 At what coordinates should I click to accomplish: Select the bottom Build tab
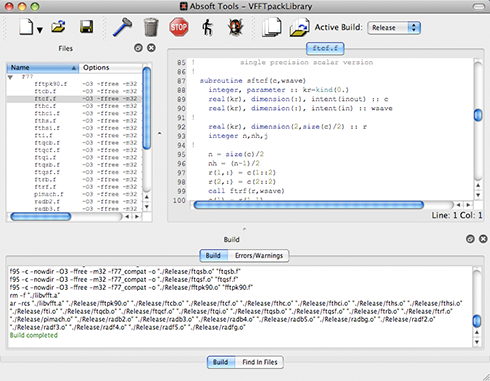221,362
